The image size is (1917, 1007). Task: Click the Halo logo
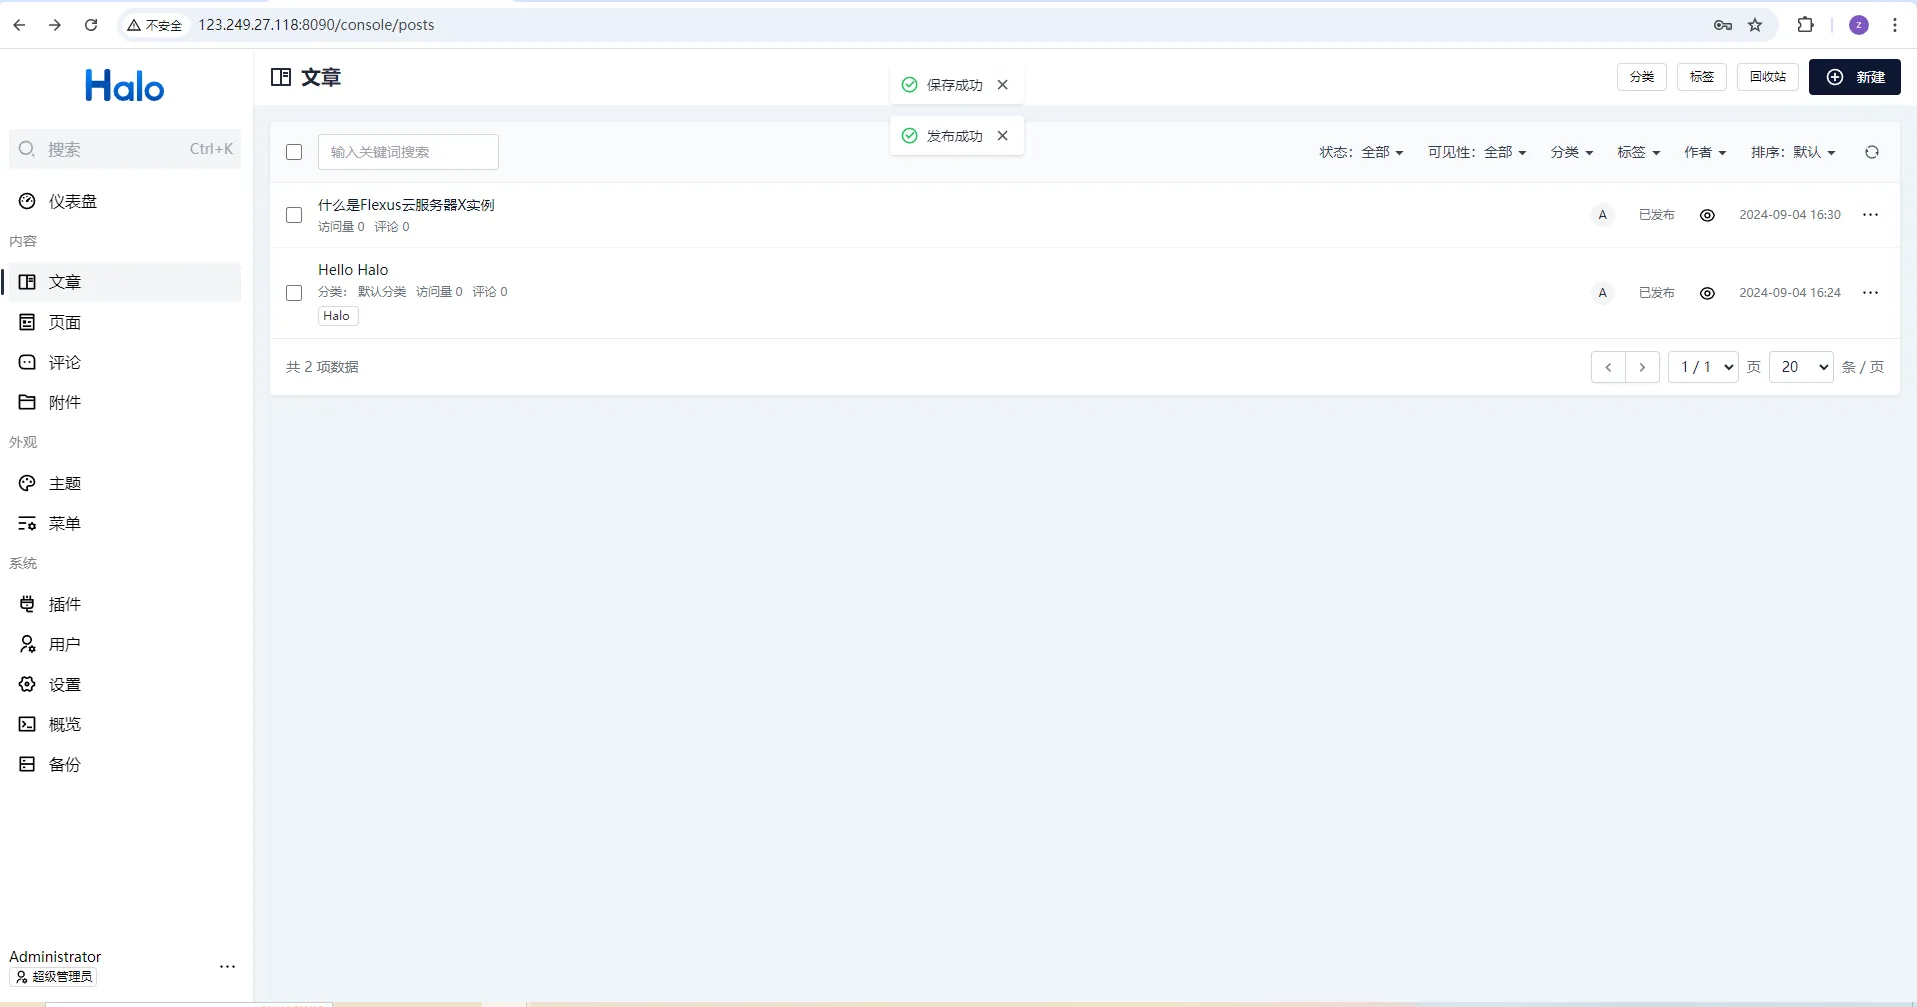click(x=125, y=87)
